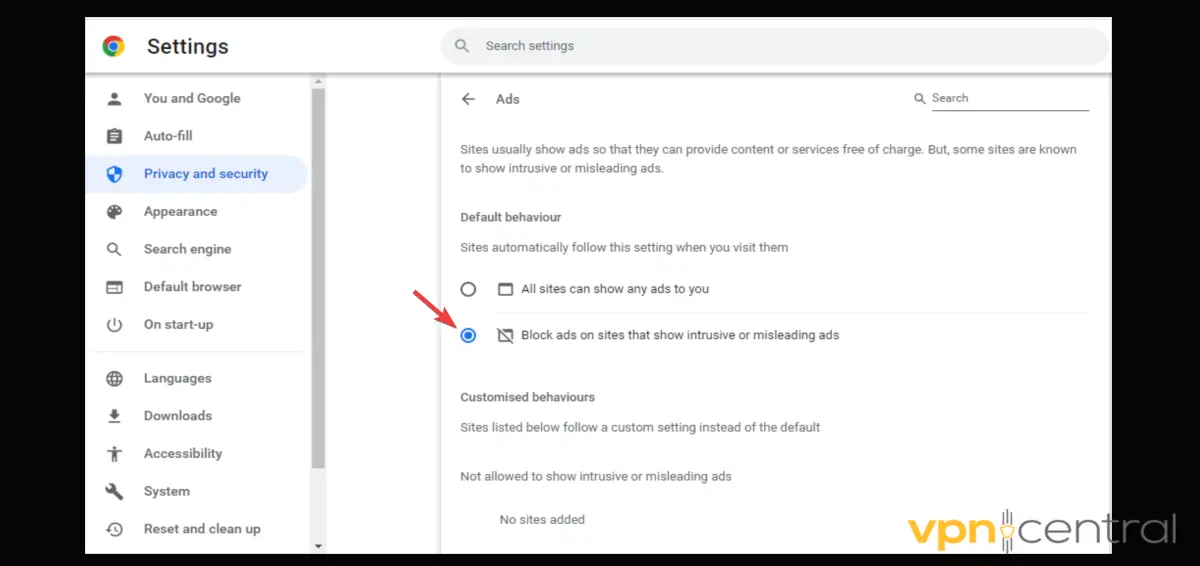Open the System settings section

coord(166,491)
